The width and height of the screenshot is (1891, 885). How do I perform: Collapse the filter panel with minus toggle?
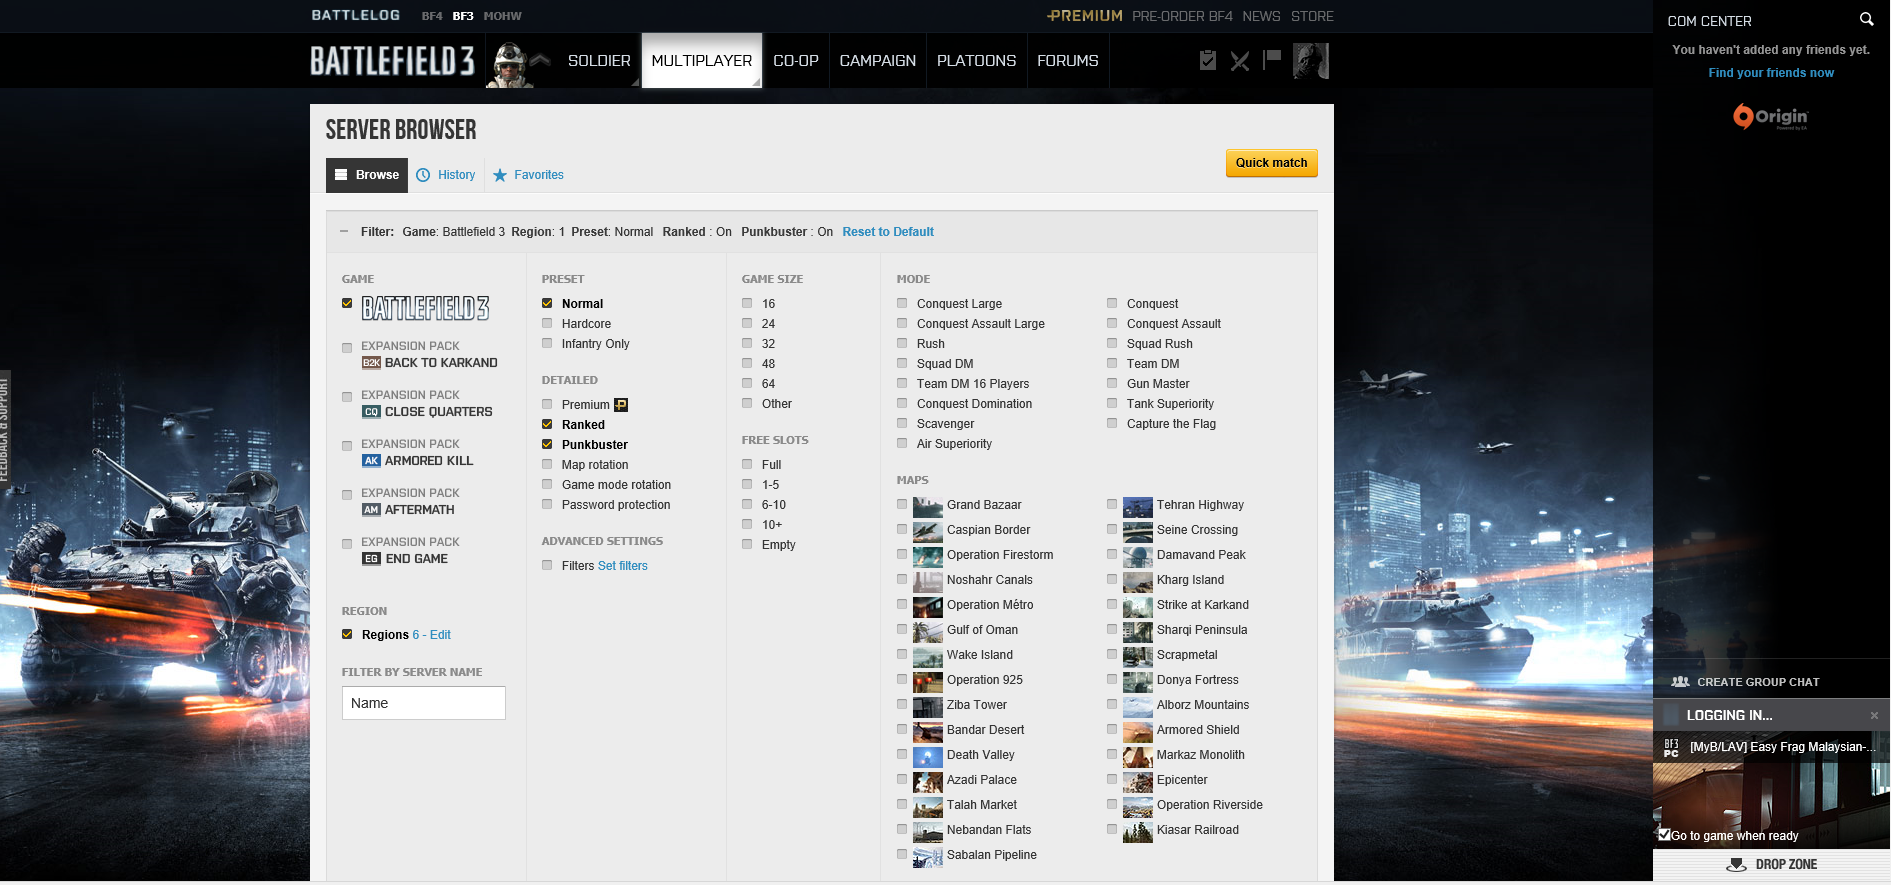344,231
